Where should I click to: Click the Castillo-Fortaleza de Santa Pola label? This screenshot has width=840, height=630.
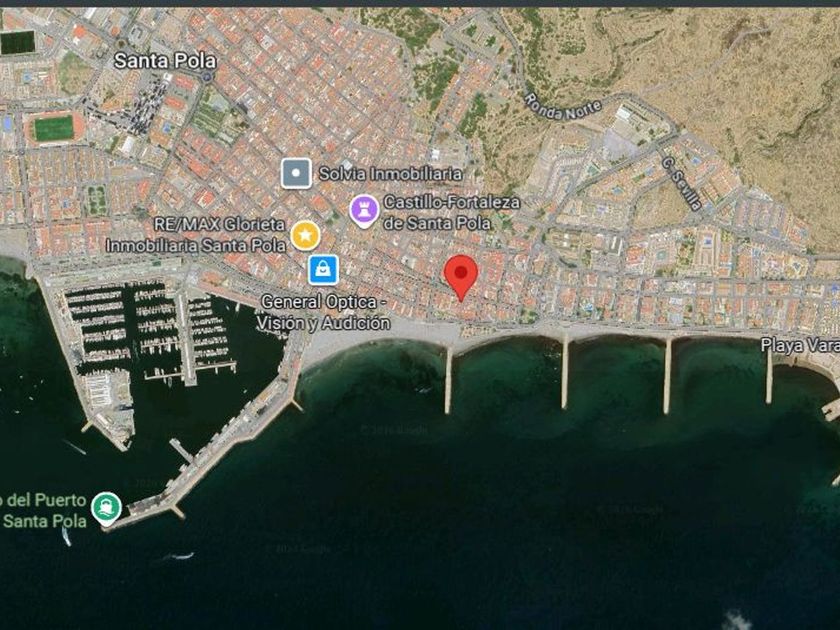(x=451, y=212)
